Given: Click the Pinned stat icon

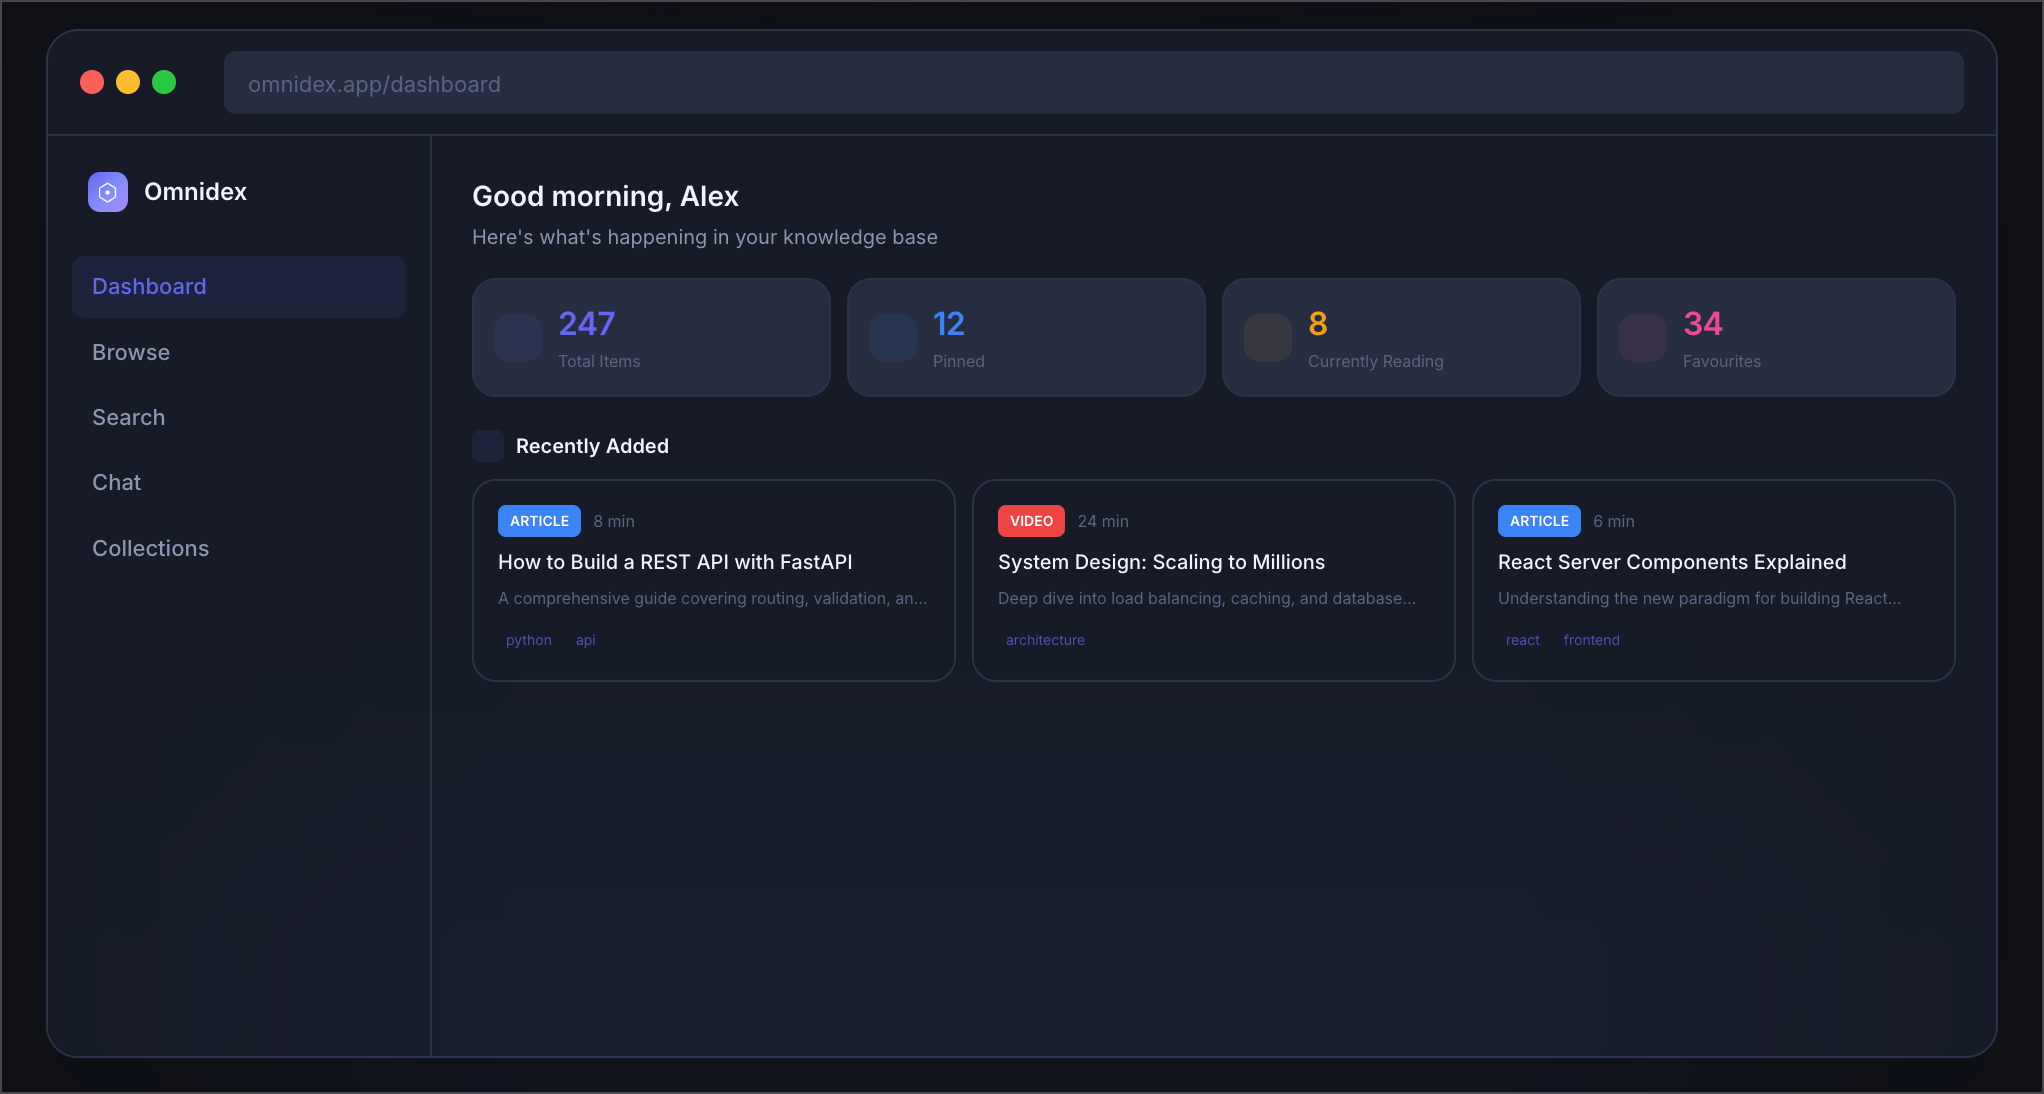Looking at the screenshot, I should pos(892,338).
